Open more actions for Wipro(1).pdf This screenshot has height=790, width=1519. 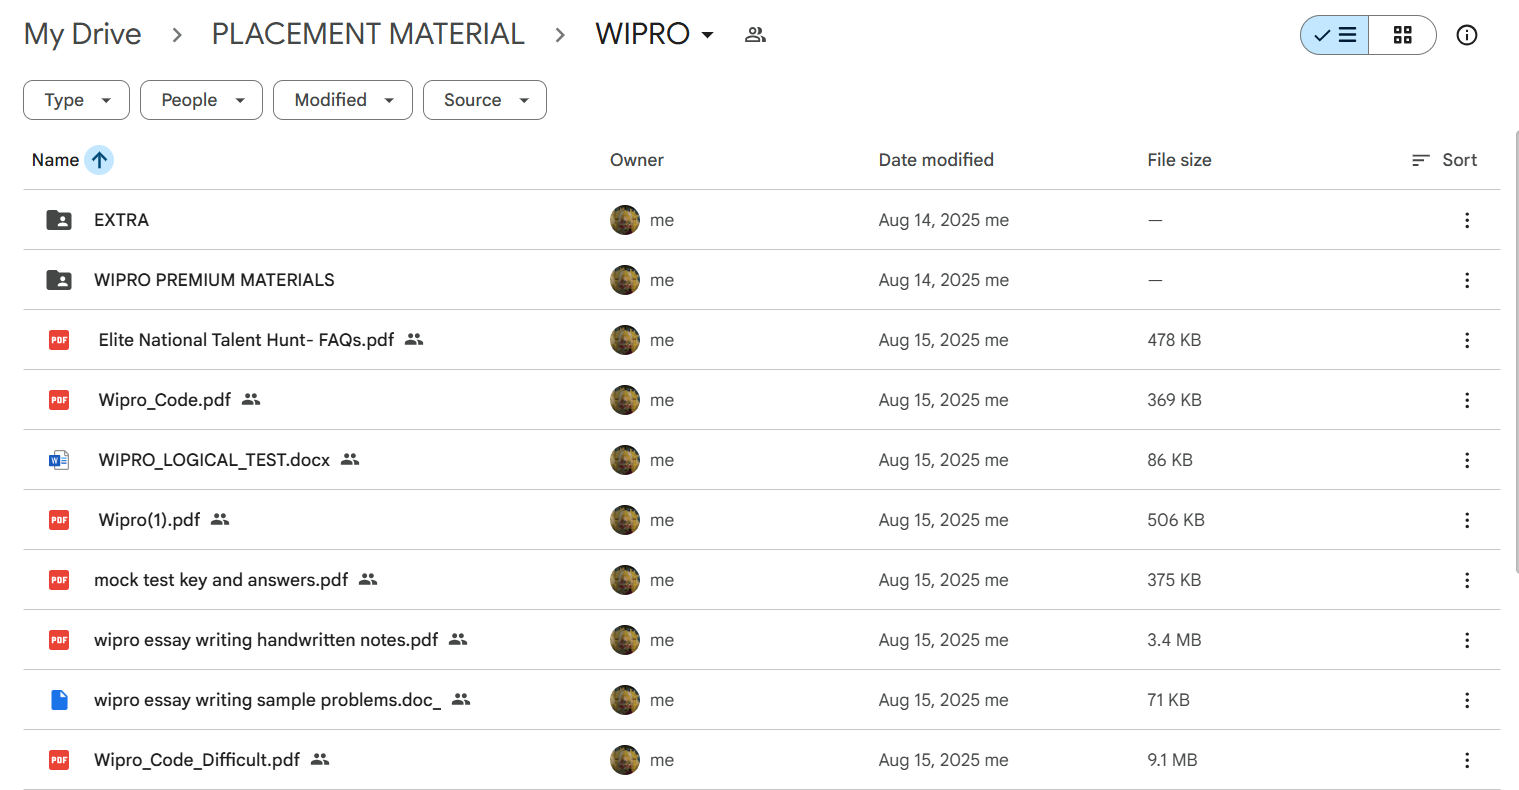1467,520
